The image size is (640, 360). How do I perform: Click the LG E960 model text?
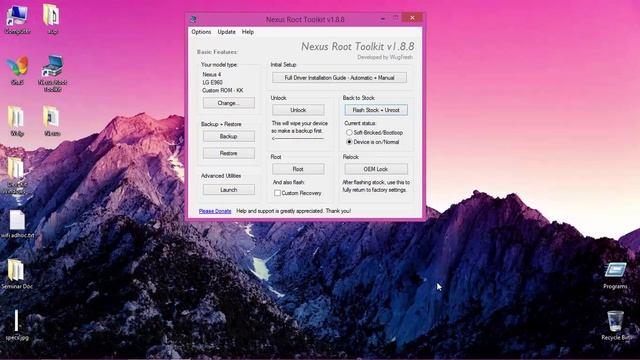point(212,82)
